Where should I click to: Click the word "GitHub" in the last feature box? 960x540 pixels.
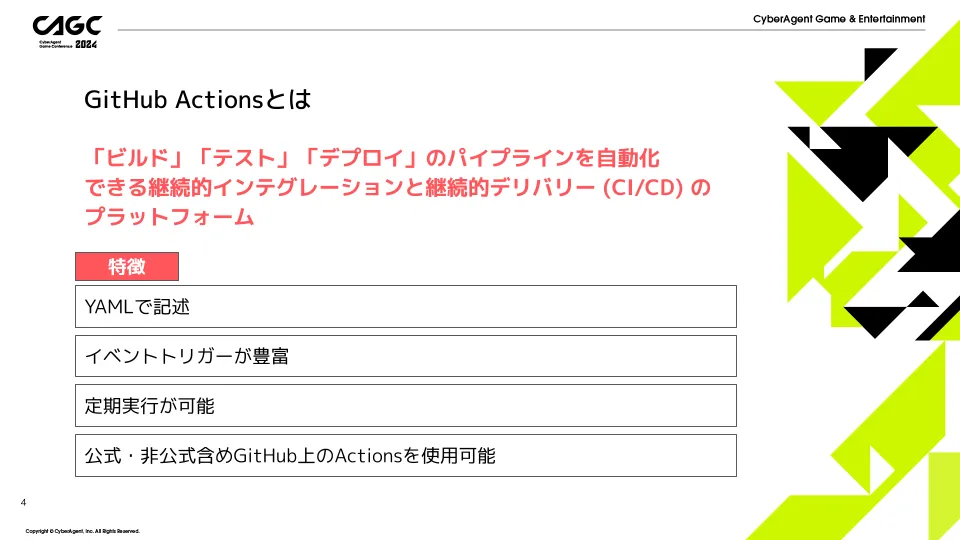tap(262, 456)
